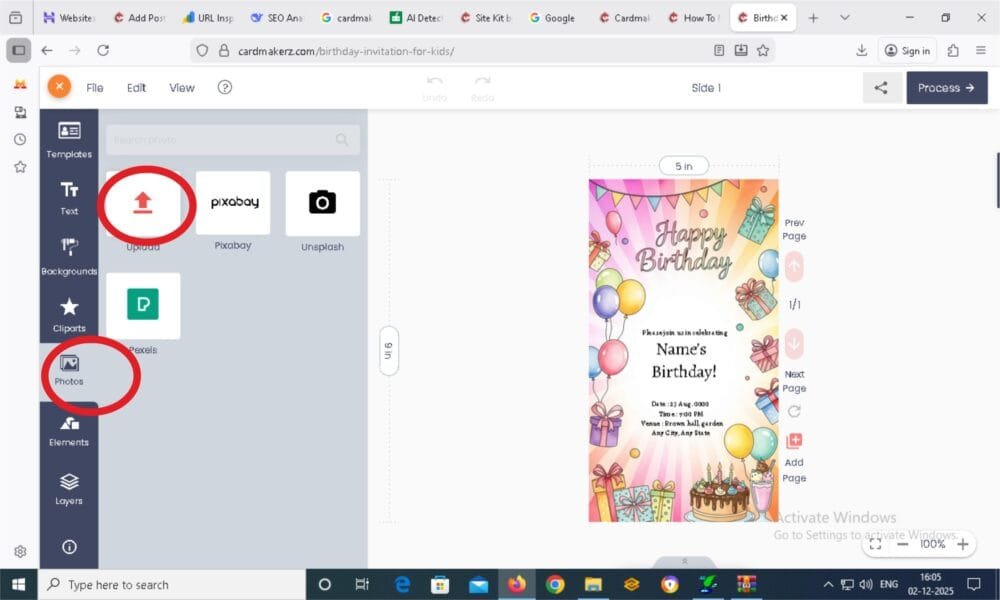Open the File menu

click(x=94, y=87)
